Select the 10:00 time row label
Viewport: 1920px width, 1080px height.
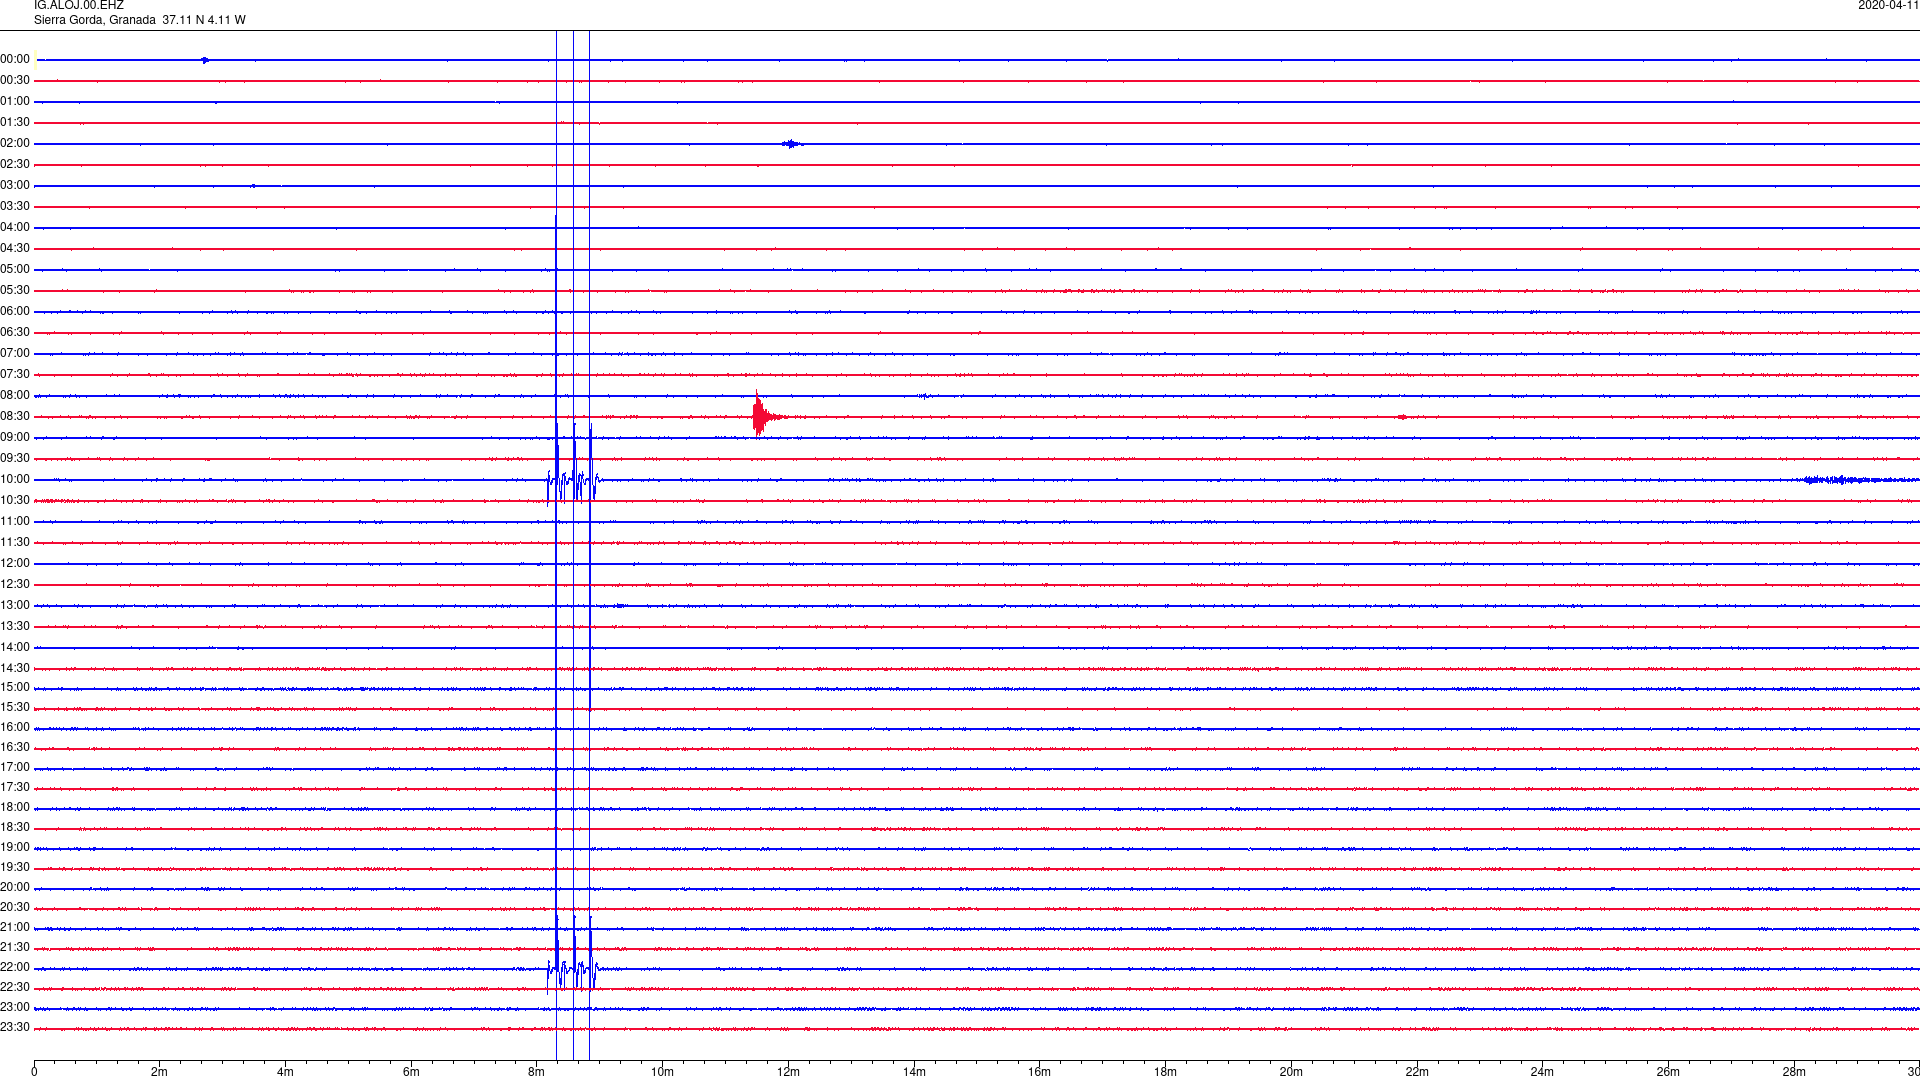[15, 480]
